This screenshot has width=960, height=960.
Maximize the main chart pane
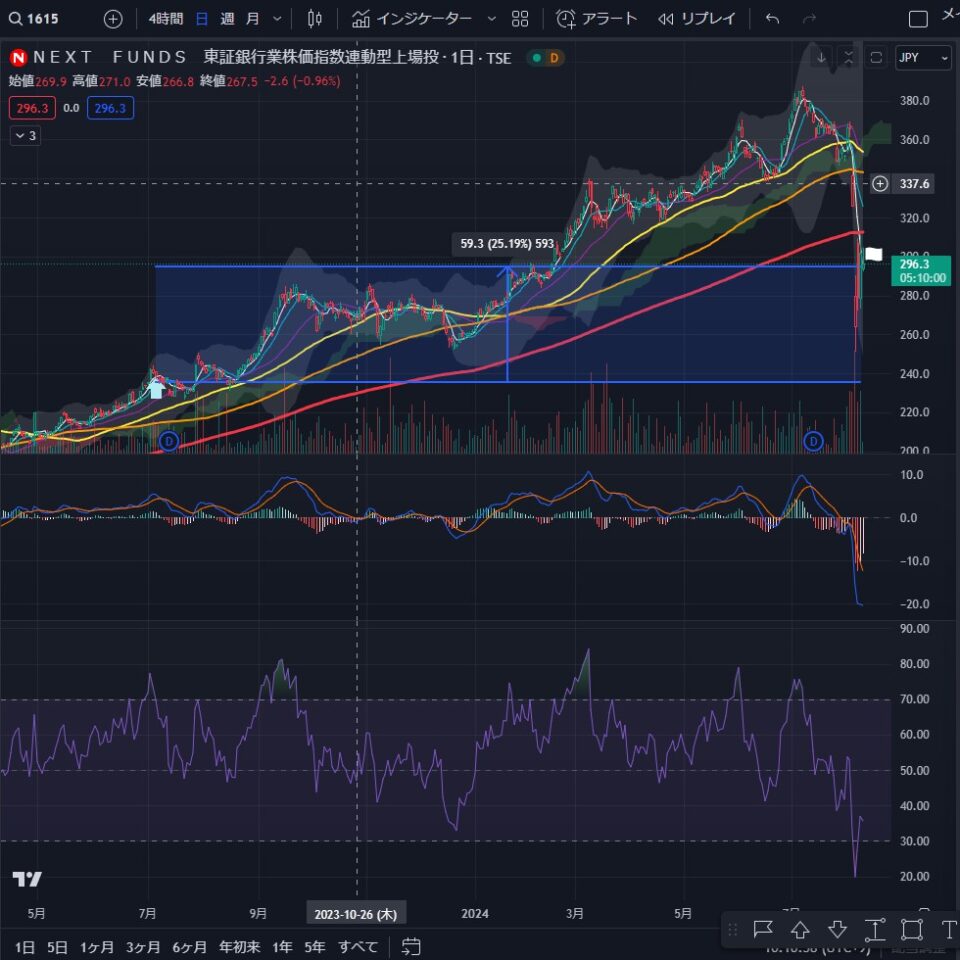pyautogui.click(x=876, y=58)
